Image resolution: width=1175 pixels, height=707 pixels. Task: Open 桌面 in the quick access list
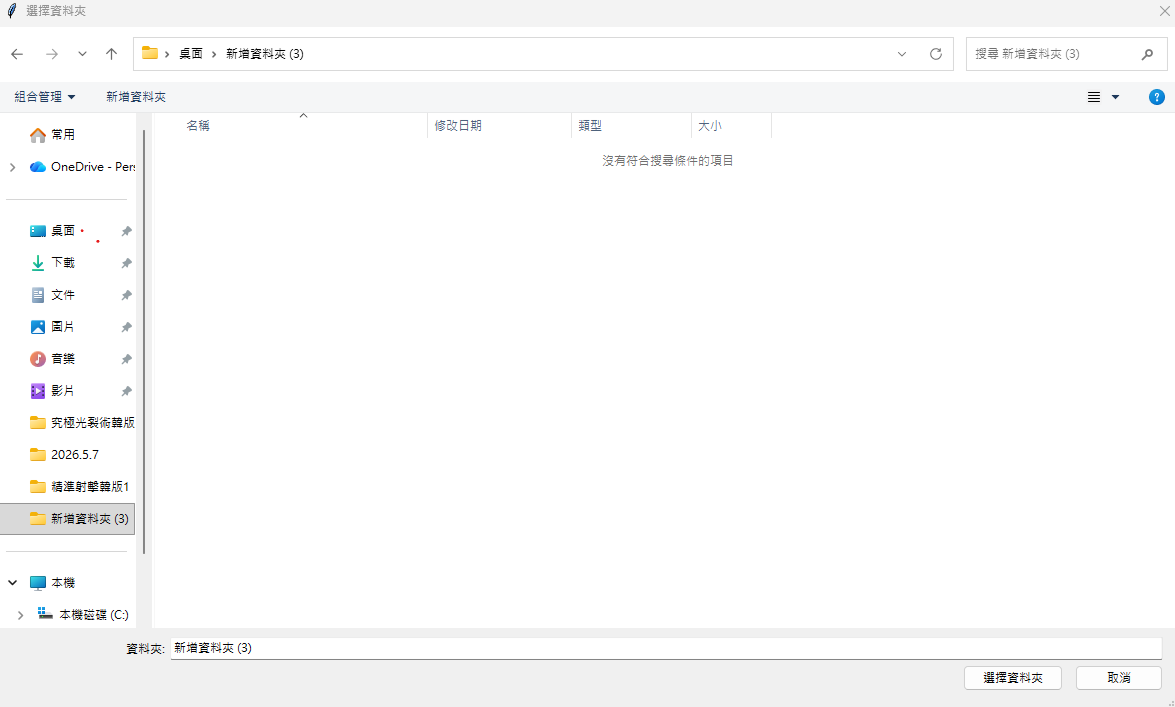click(63, 231)
